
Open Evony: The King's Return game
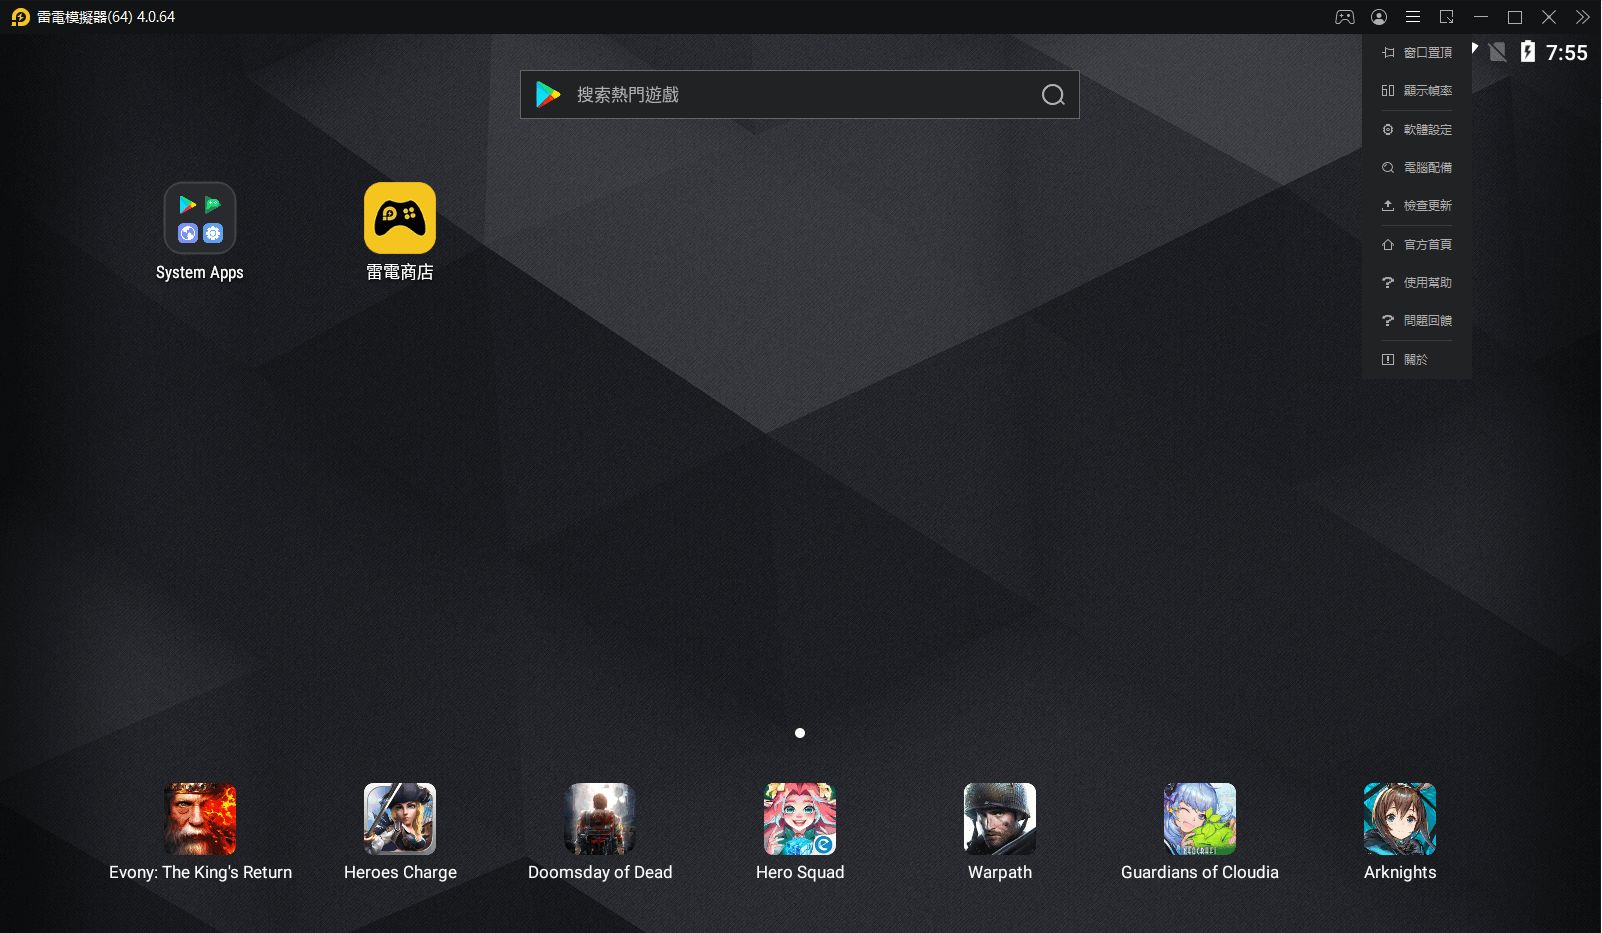(x=200, y=819)
